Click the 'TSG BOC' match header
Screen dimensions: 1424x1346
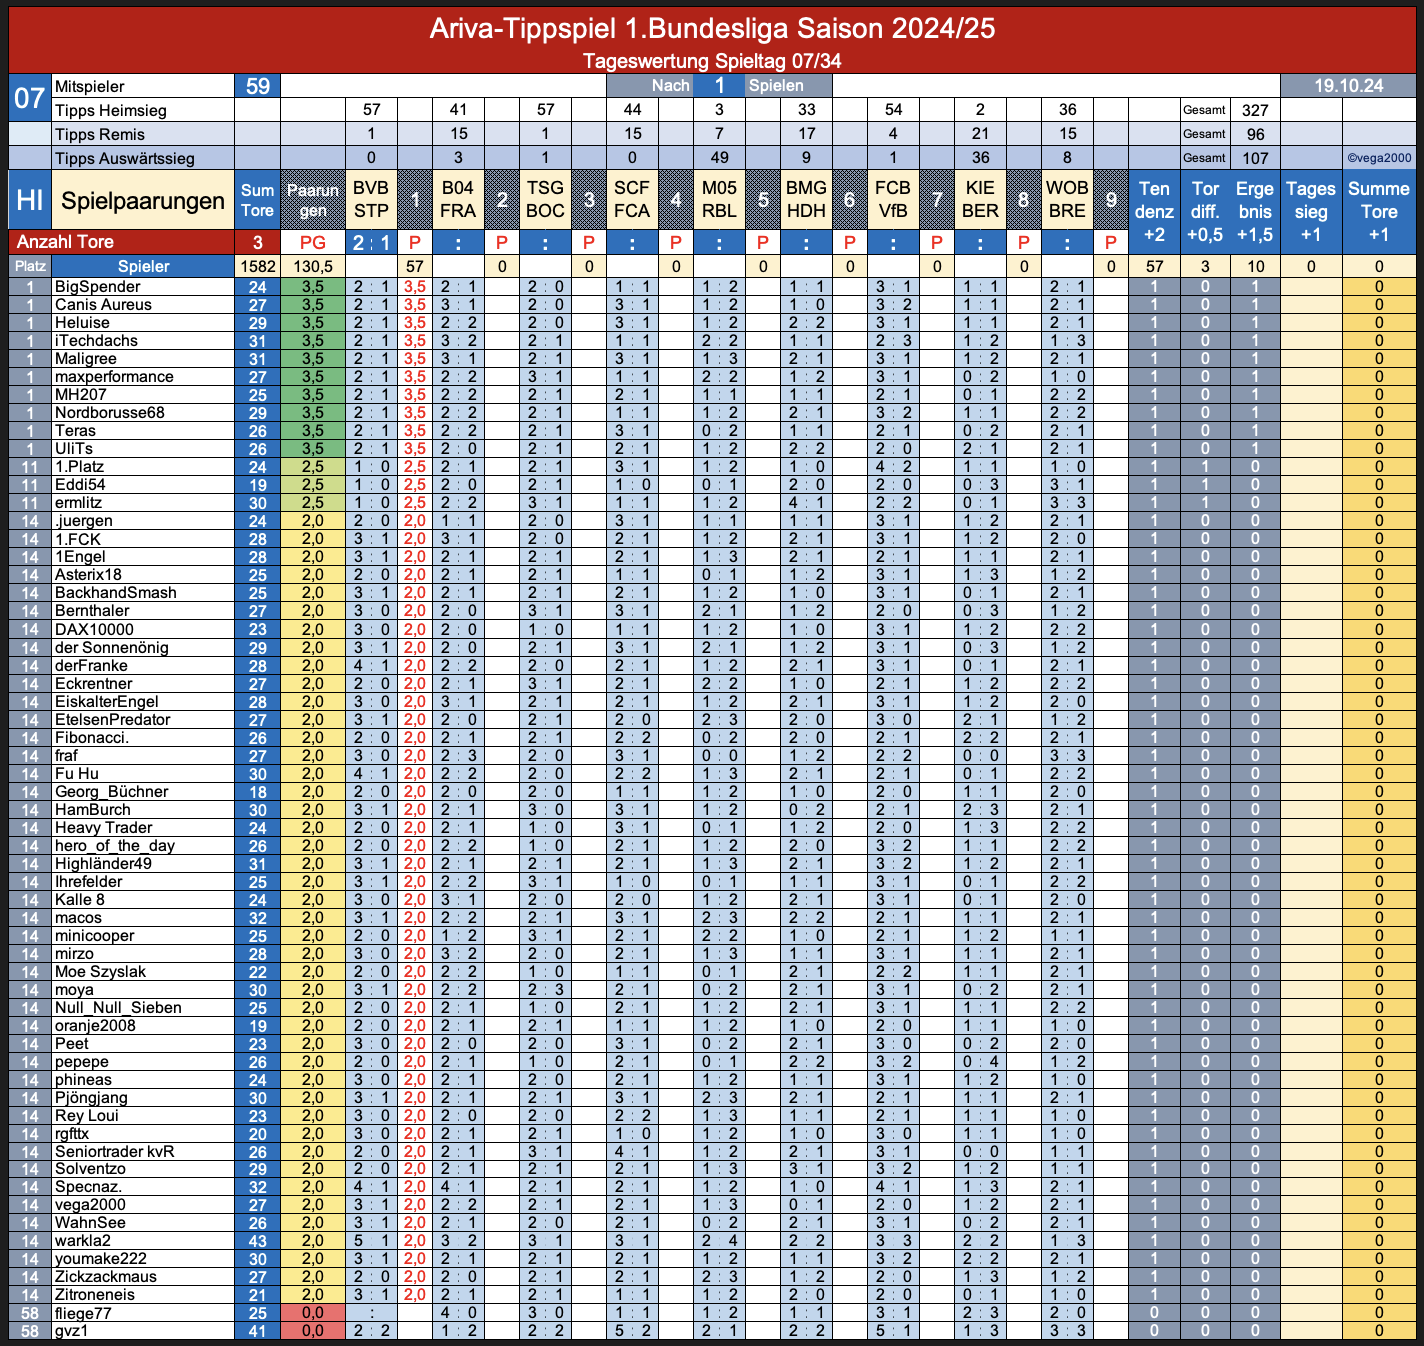tap(545, 200)
